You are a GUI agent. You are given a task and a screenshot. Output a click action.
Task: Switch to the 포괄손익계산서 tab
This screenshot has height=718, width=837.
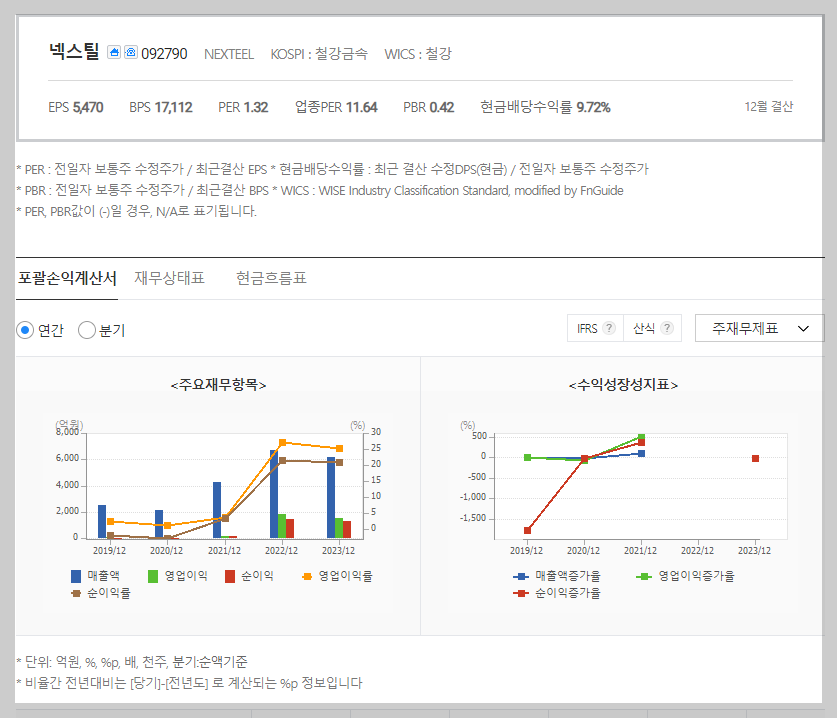(67, 278)
